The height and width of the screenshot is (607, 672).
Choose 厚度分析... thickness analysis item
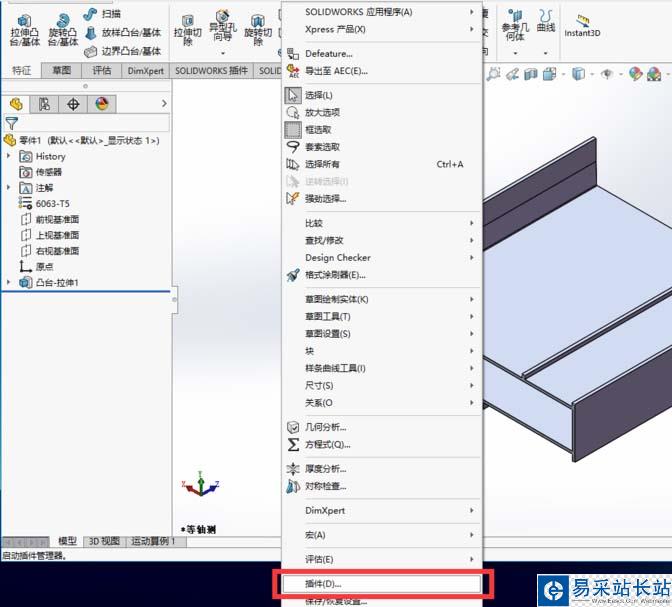[382, 469]
